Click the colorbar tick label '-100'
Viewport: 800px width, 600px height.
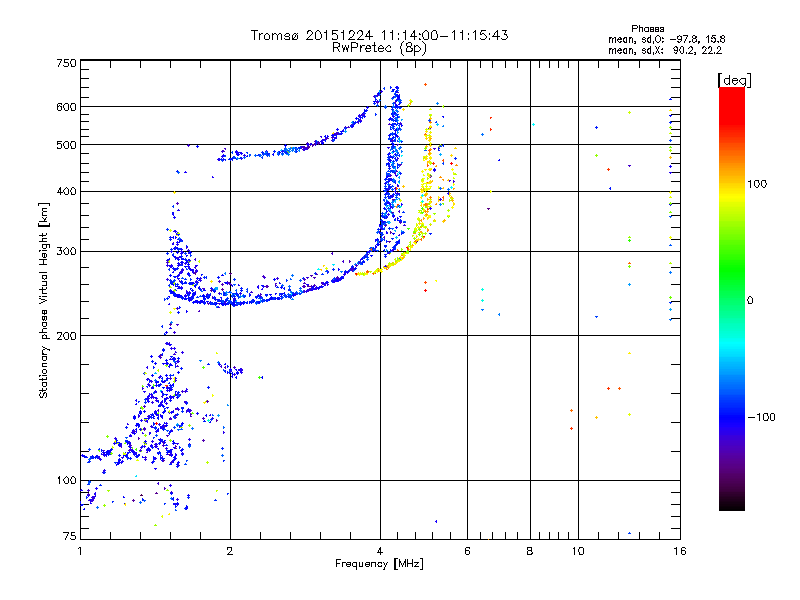(x=761, y=417)
